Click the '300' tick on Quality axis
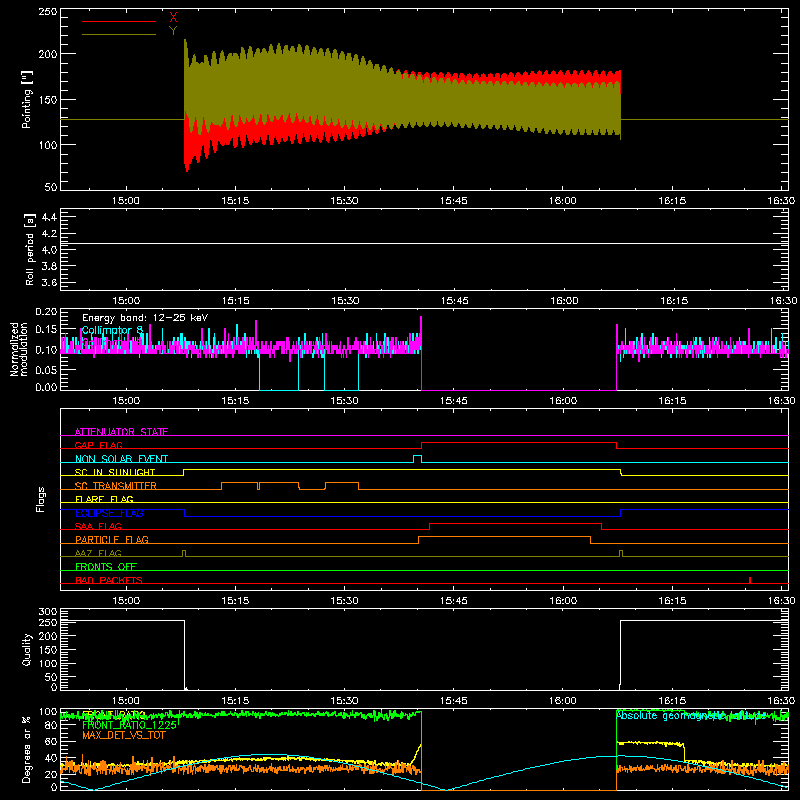This screenshot has width=800, height=800. pyautogui.click(x=48, y=612)
